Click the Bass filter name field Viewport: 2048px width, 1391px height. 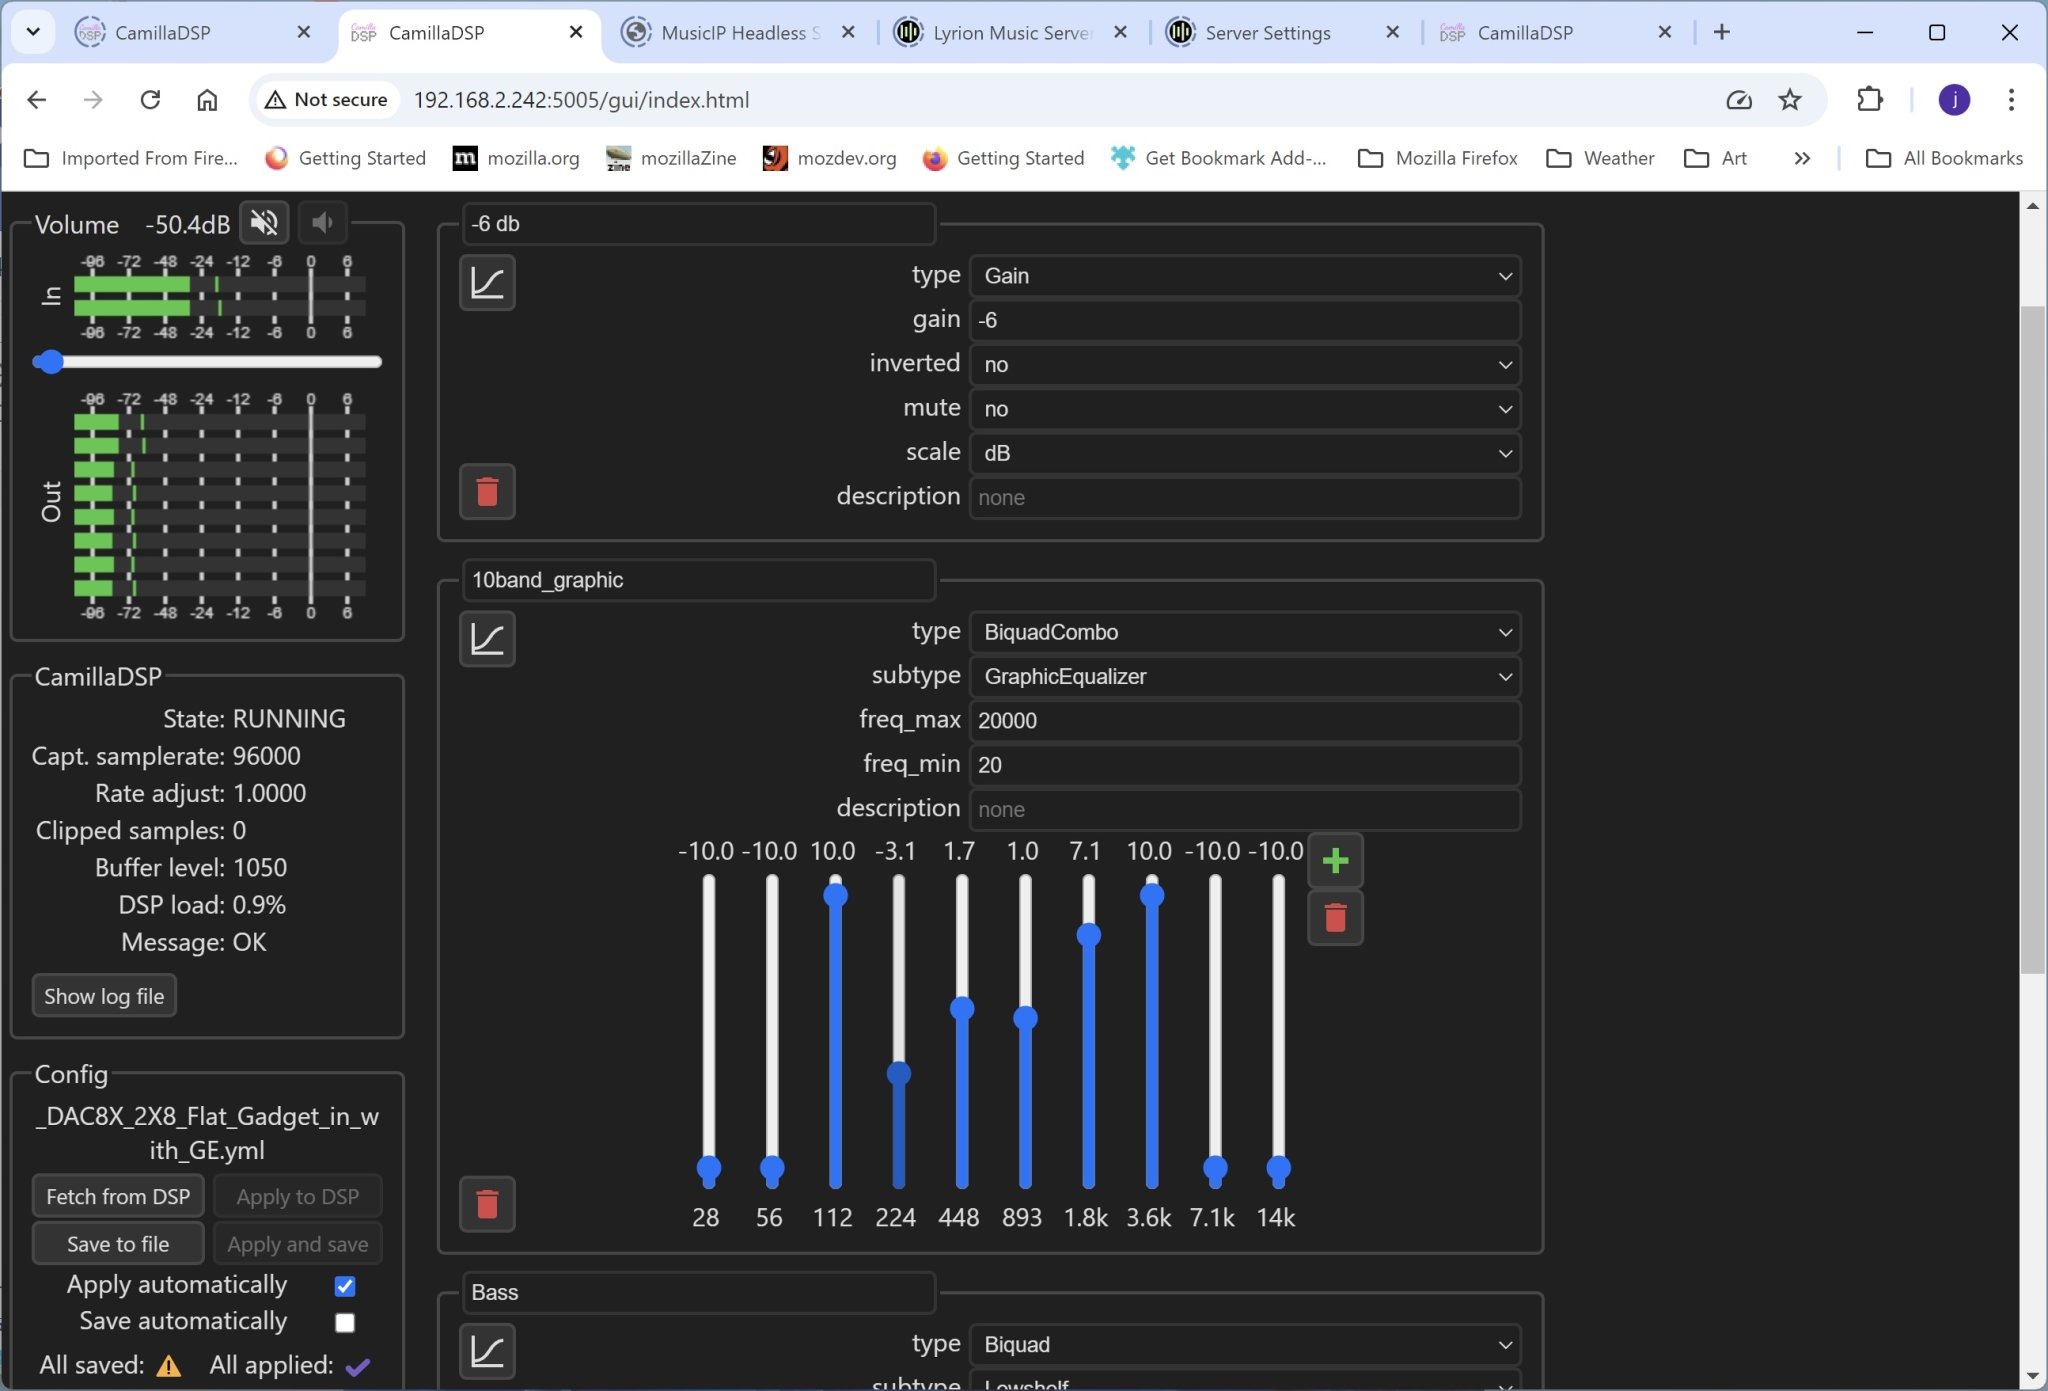698,1292
